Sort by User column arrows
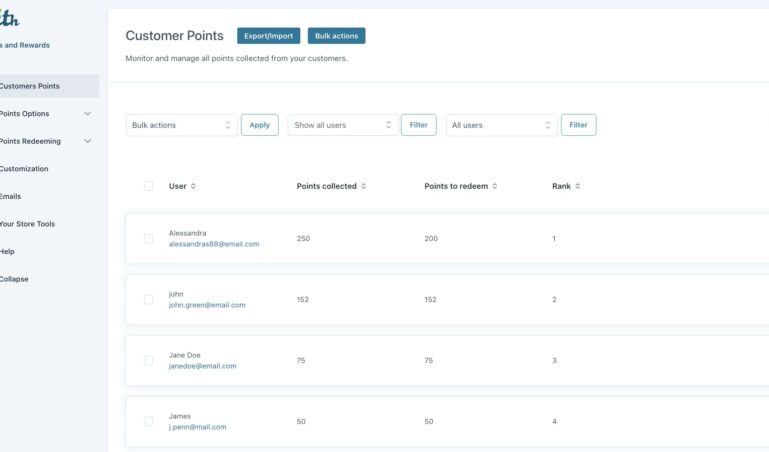The width and height of the screenshot is (769, 452). pos(193,186)
